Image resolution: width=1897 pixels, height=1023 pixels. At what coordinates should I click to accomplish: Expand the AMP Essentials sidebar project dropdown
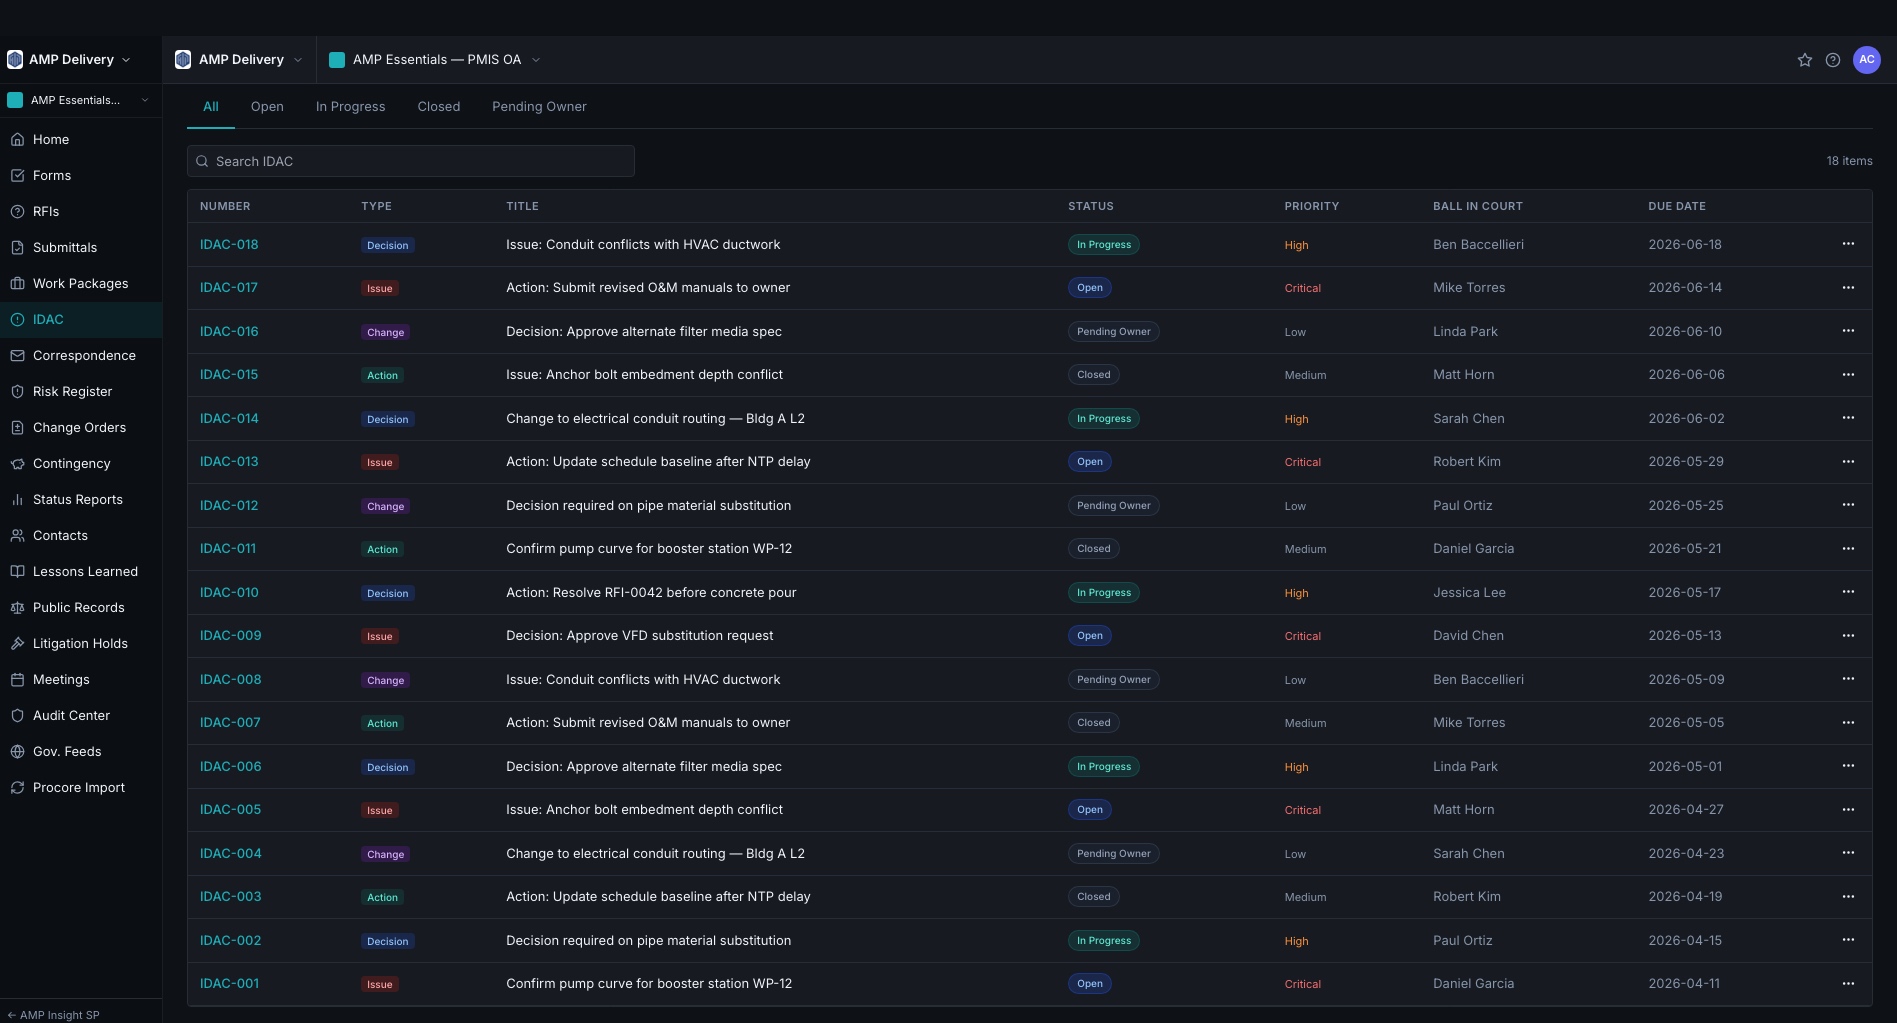[x=78, y=100]
